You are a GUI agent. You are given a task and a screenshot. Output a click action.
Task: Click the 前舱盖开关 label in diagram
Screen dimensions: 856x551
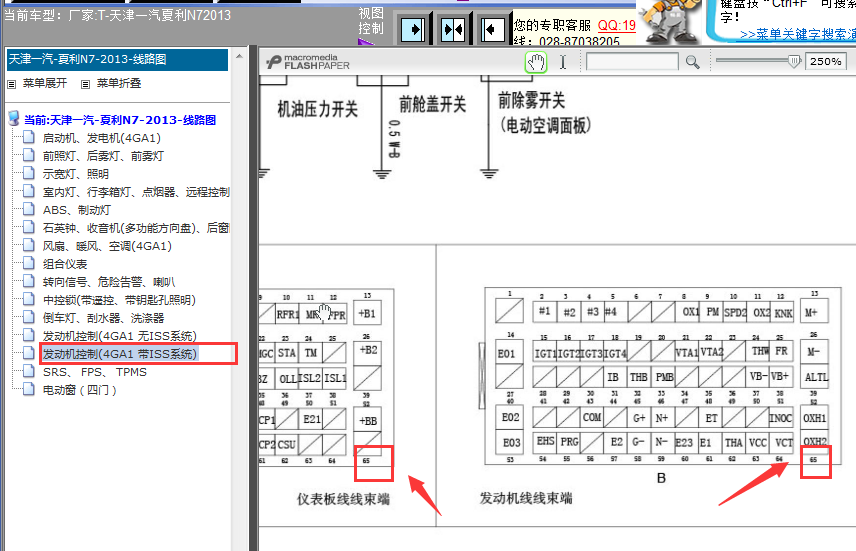[432, 104]
